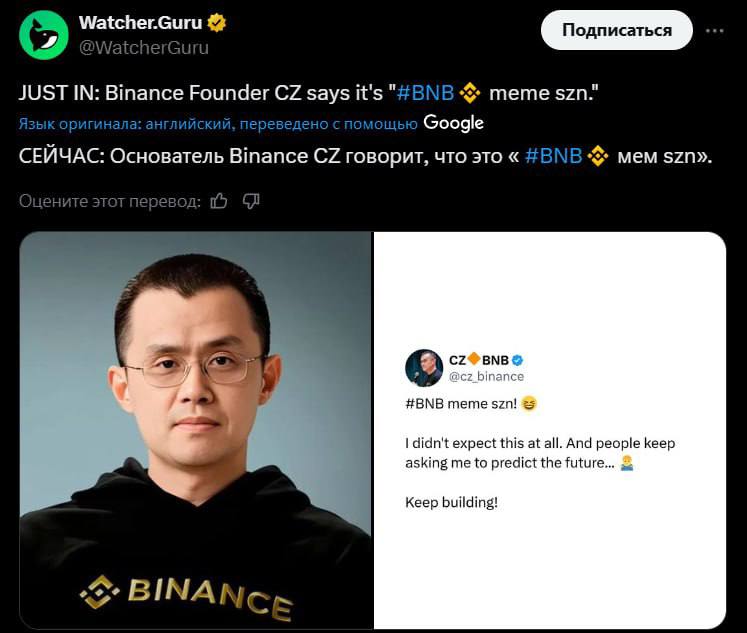Subscribe using the Подписаться button

tap(616, 30)
